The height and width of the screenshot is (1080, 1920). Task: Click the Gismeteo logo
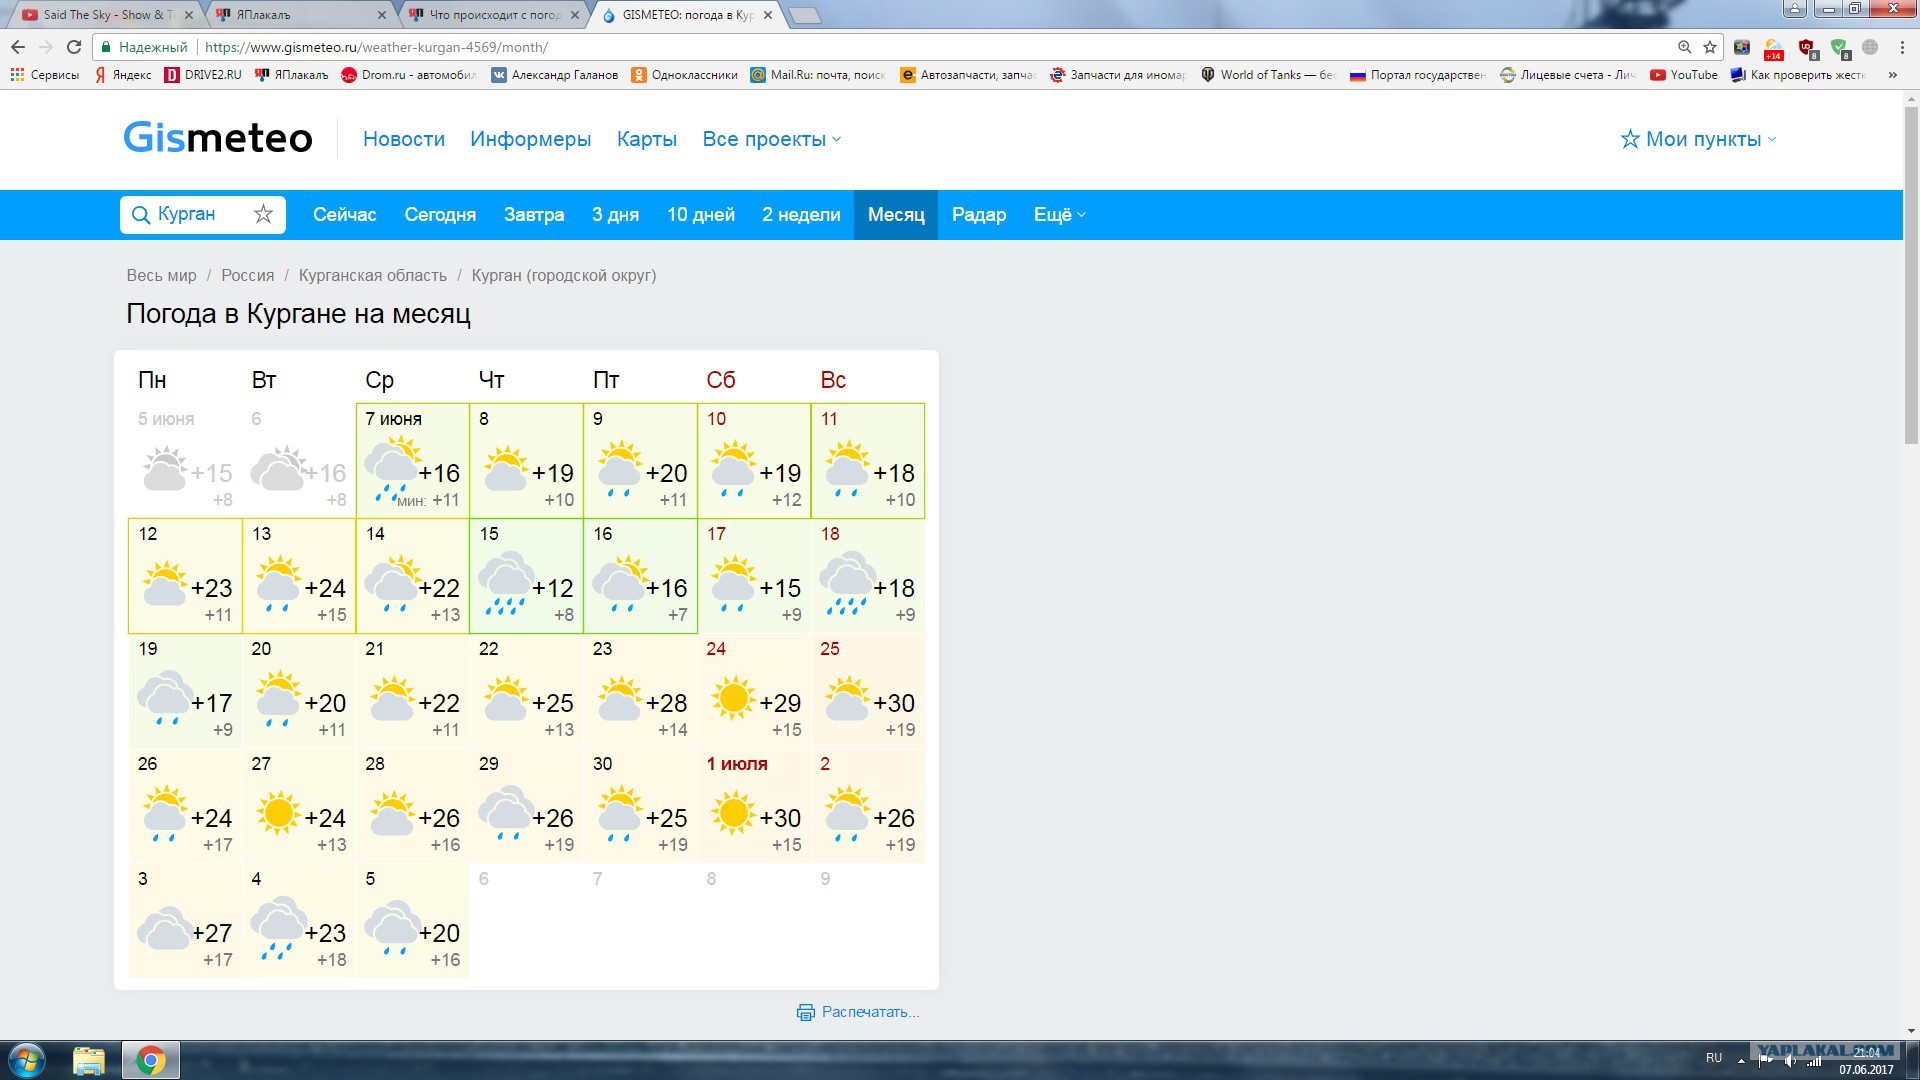pyautogui.click(x=218, y=138)
